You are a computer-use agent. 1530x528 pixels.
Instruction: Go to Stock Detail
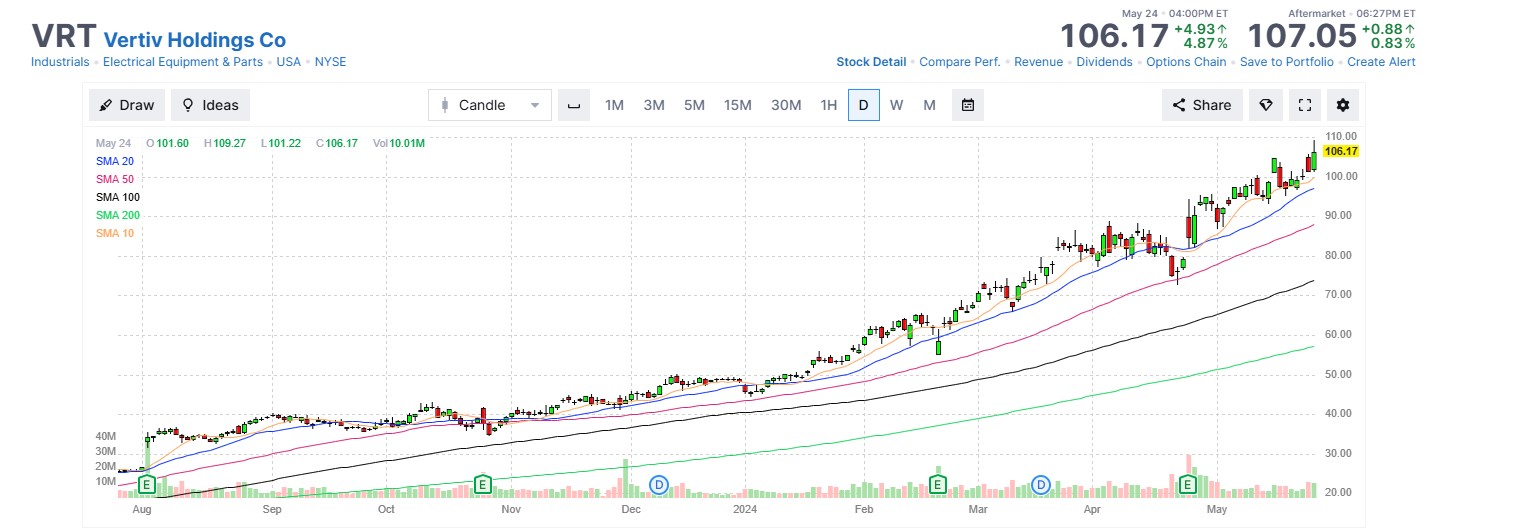click(871, 62)
